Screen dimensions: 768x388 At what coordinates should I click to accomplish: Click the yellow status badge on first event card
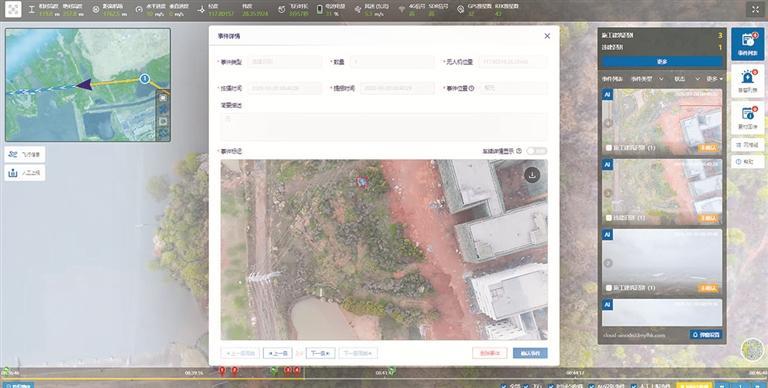tap(708, 147)
